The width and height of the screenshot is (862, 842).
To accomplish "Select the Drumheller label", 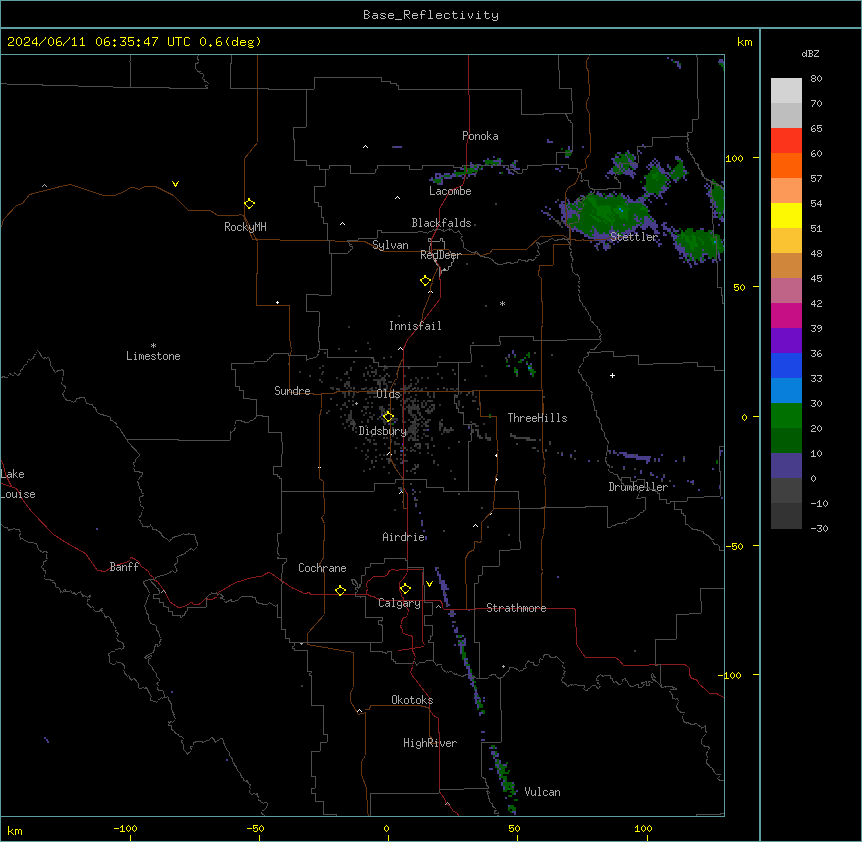I will (x=638, y=487).
